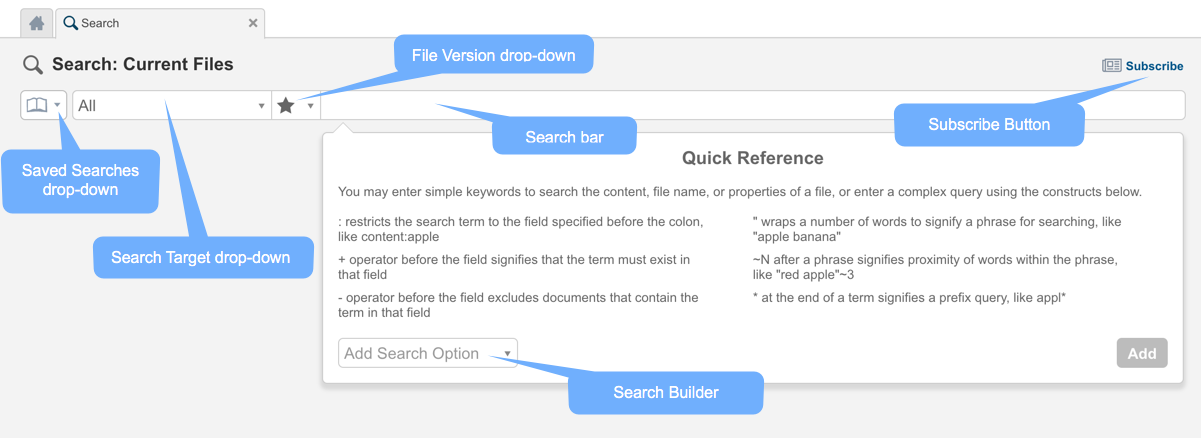The image size is (1201, 438).
Task: Go to the Home tab icon
Action: click(x=36, y=23)
